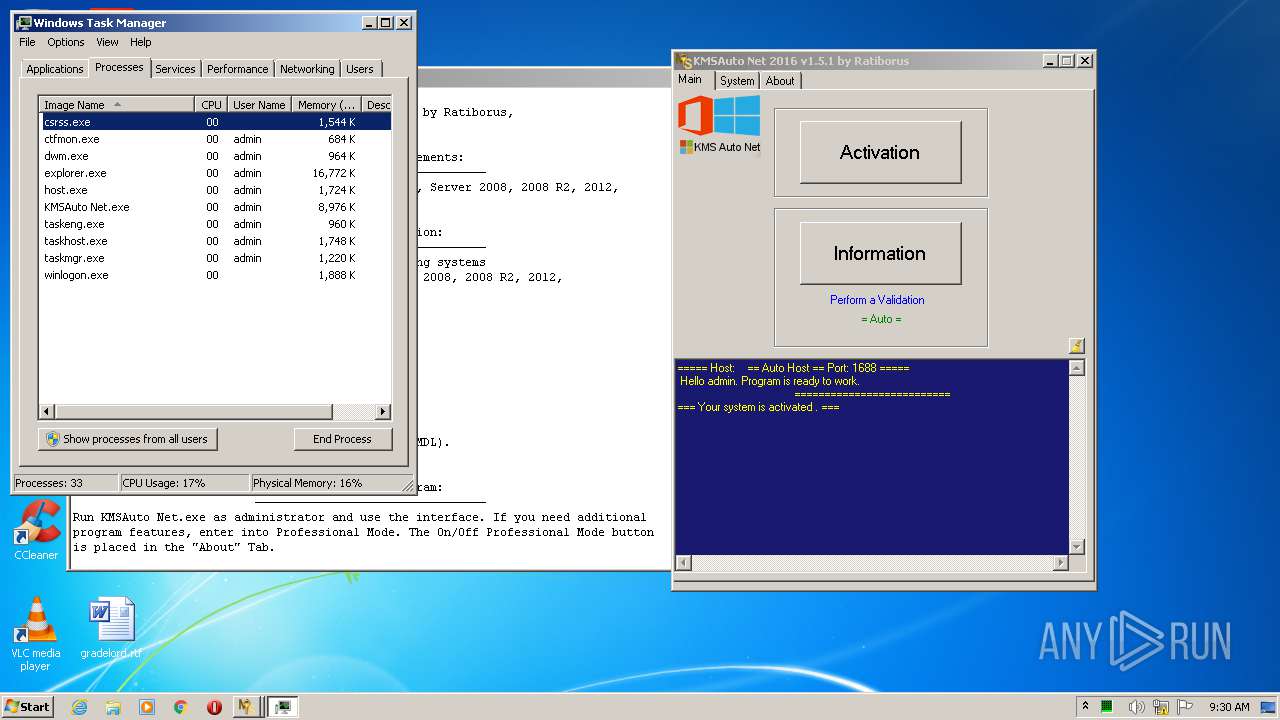Click the Perform a Validation link
The width and height of the screenshot is (1280, 720).
tap(877, 300)
